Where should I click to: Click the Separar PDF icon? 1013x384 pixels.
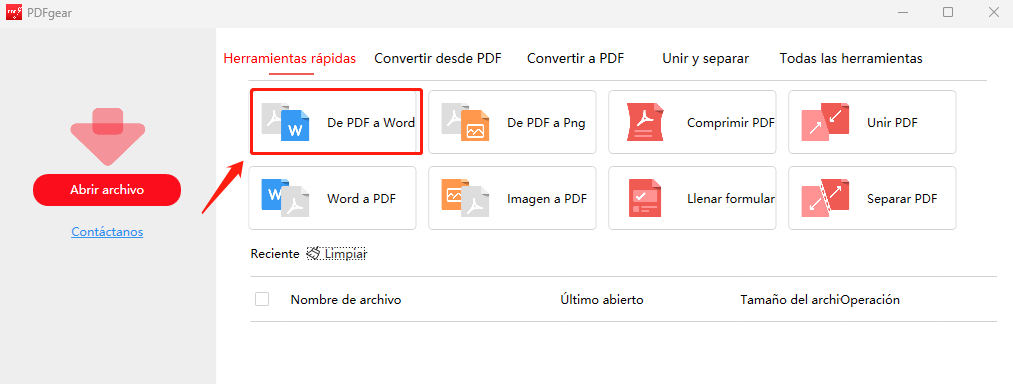[x=825, y=198]
